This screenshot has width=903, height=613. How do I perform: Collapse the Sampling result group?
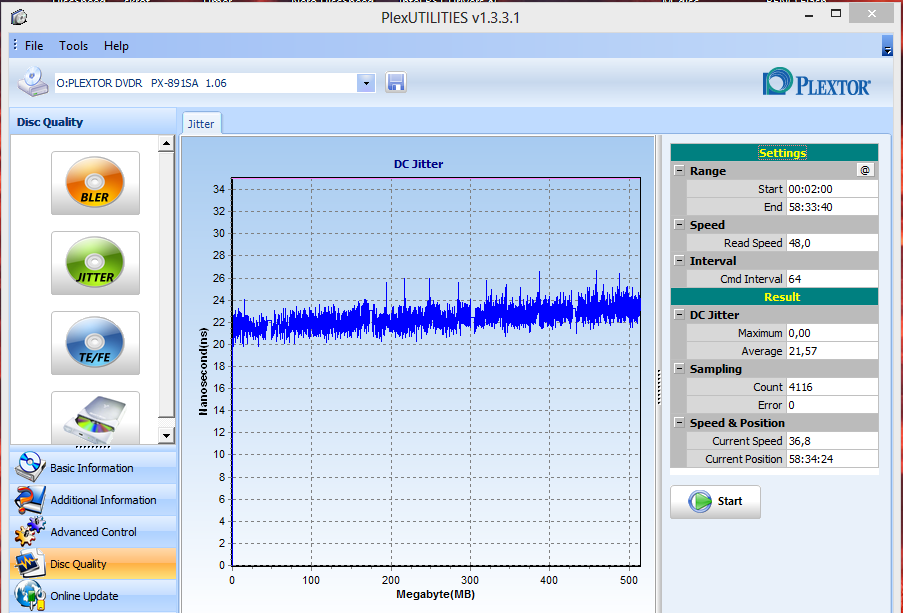pos(680,369)
